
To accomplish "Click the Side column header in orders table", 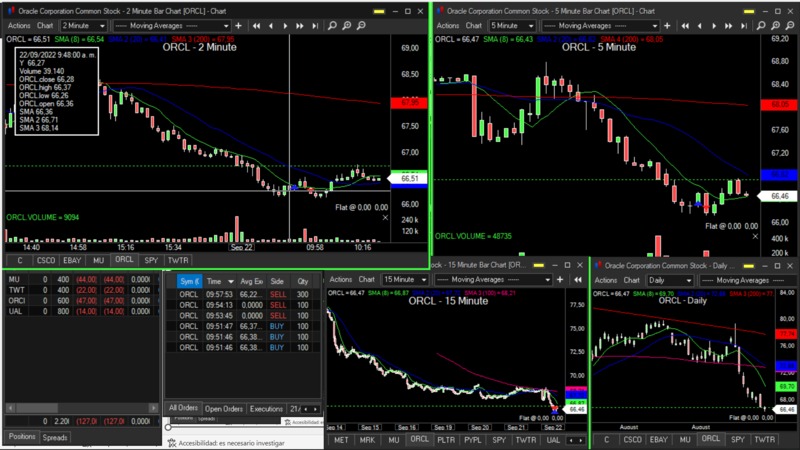I will [278, 282].
